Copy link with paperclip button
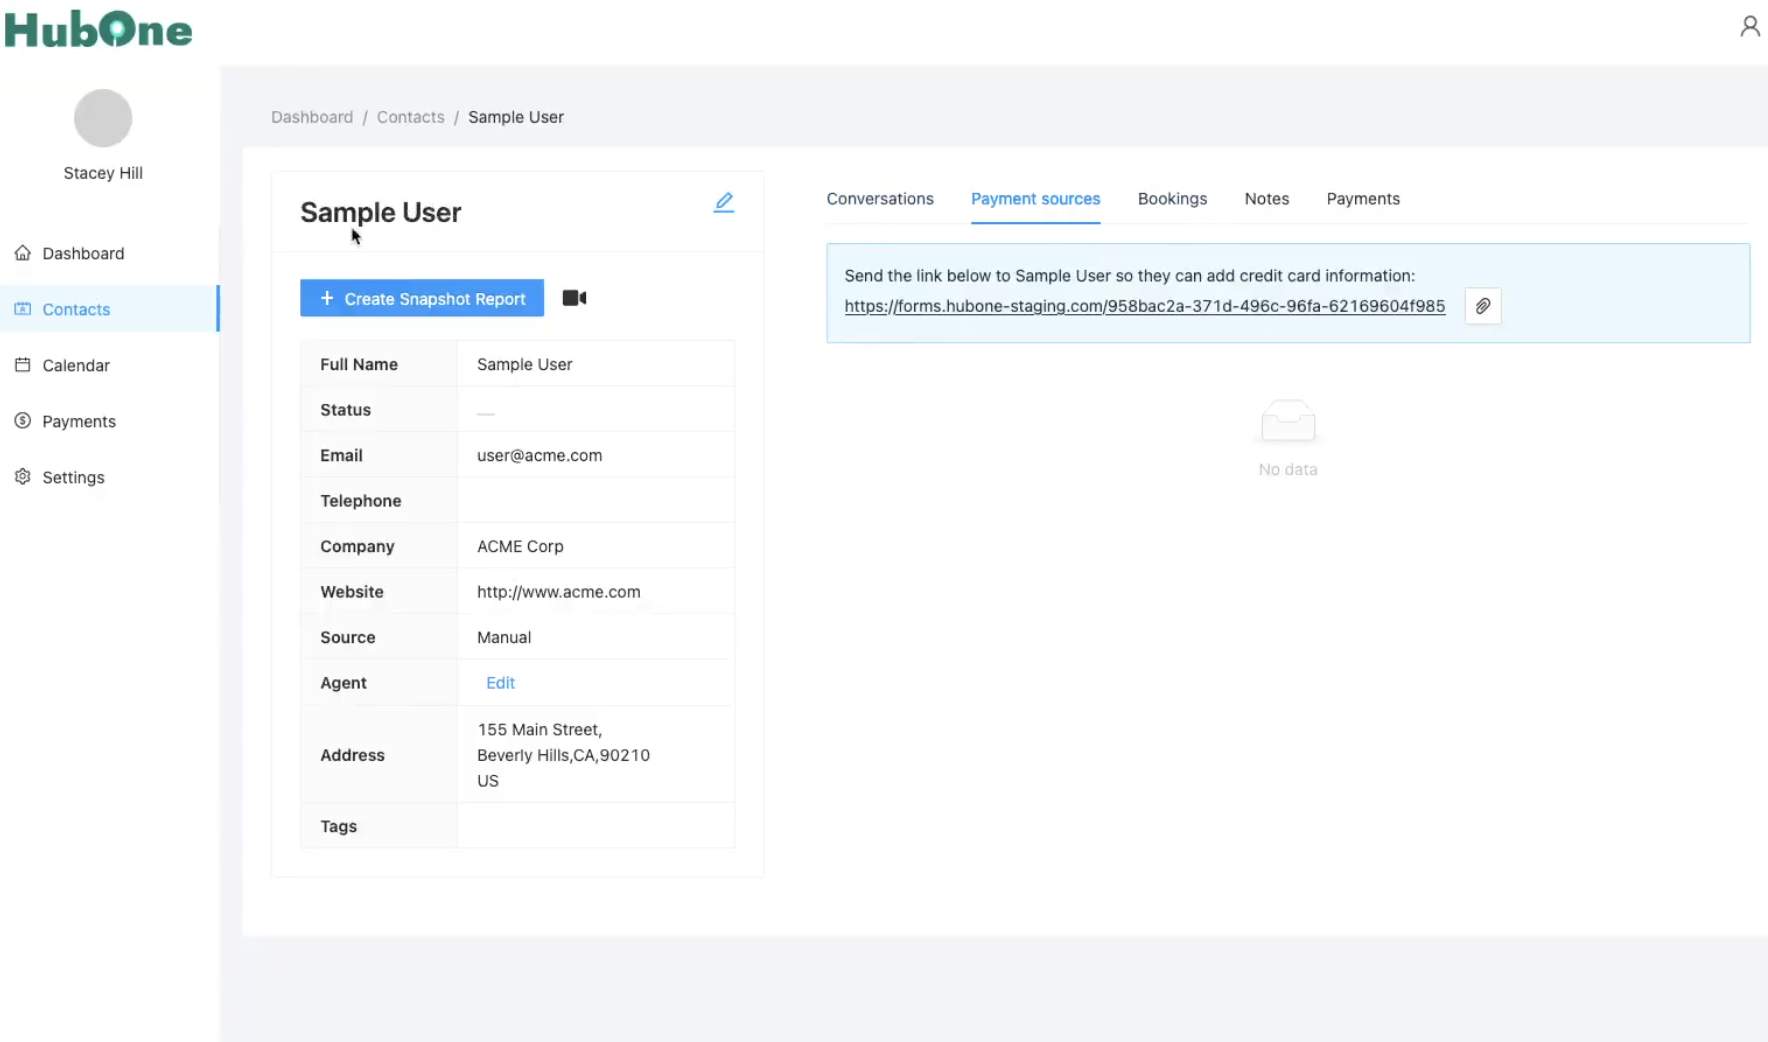 click(x=1483, y=306)
